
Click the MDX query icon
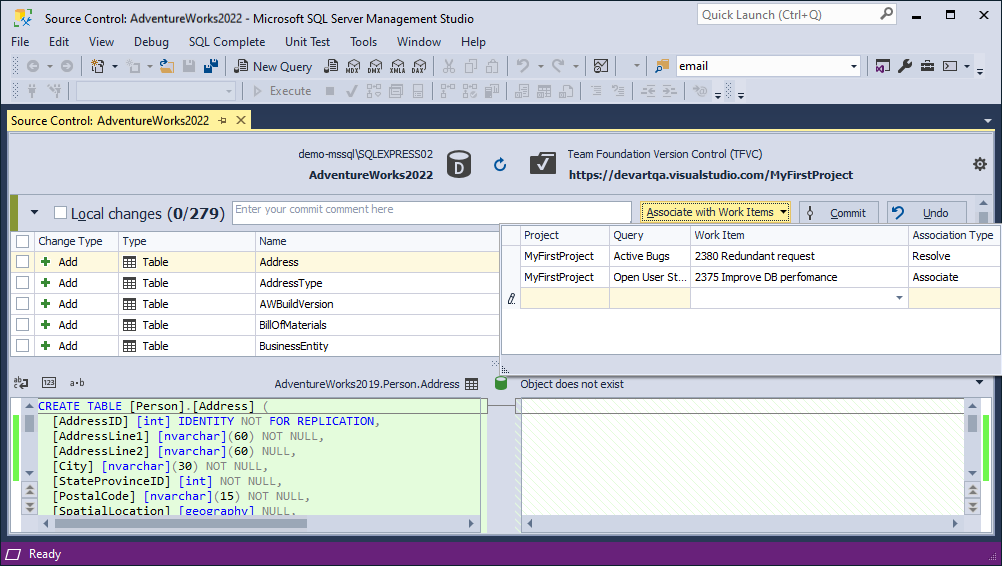tap(353, 66)
